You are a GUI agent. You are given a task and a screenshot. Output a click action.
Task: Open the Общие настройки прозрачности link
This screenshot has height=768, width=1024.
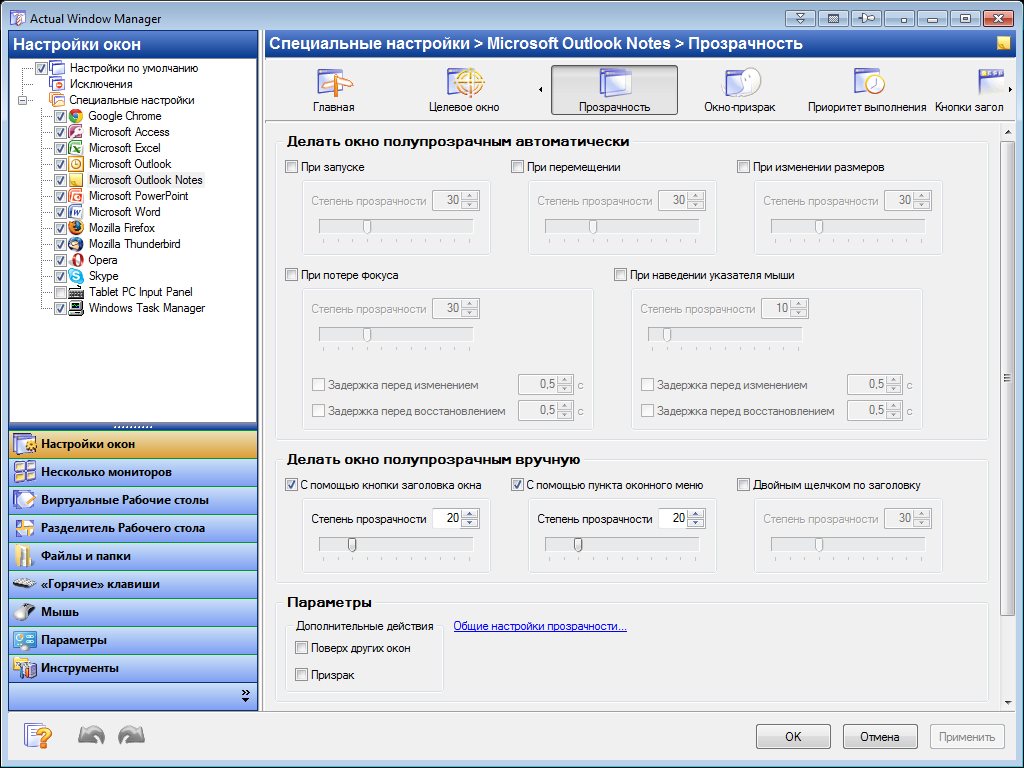[x=540, y=627]
